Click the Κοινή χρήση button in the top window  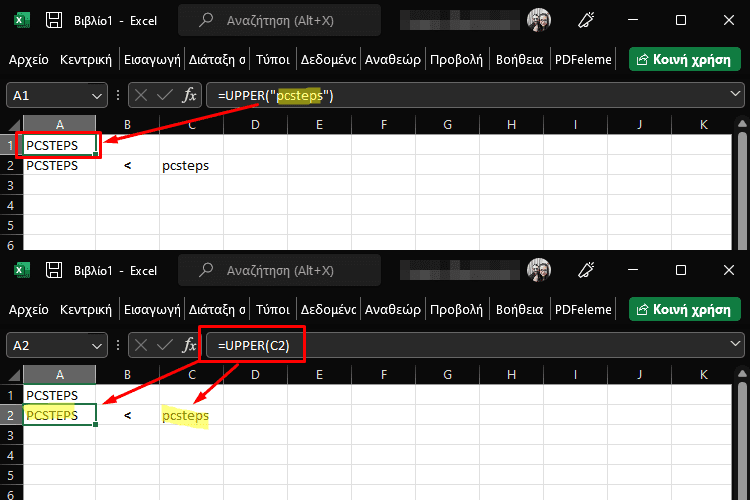pyautogui.click(x=684, y=59)
